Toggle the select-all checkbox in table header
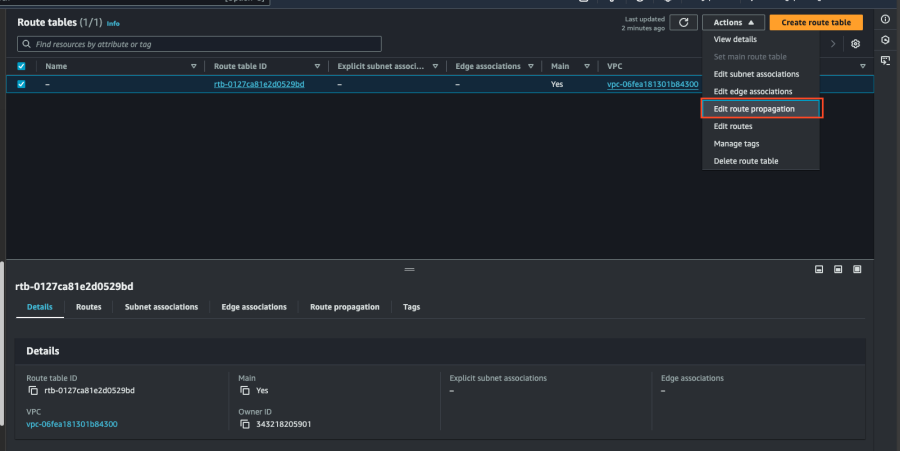 click(22, 66)
